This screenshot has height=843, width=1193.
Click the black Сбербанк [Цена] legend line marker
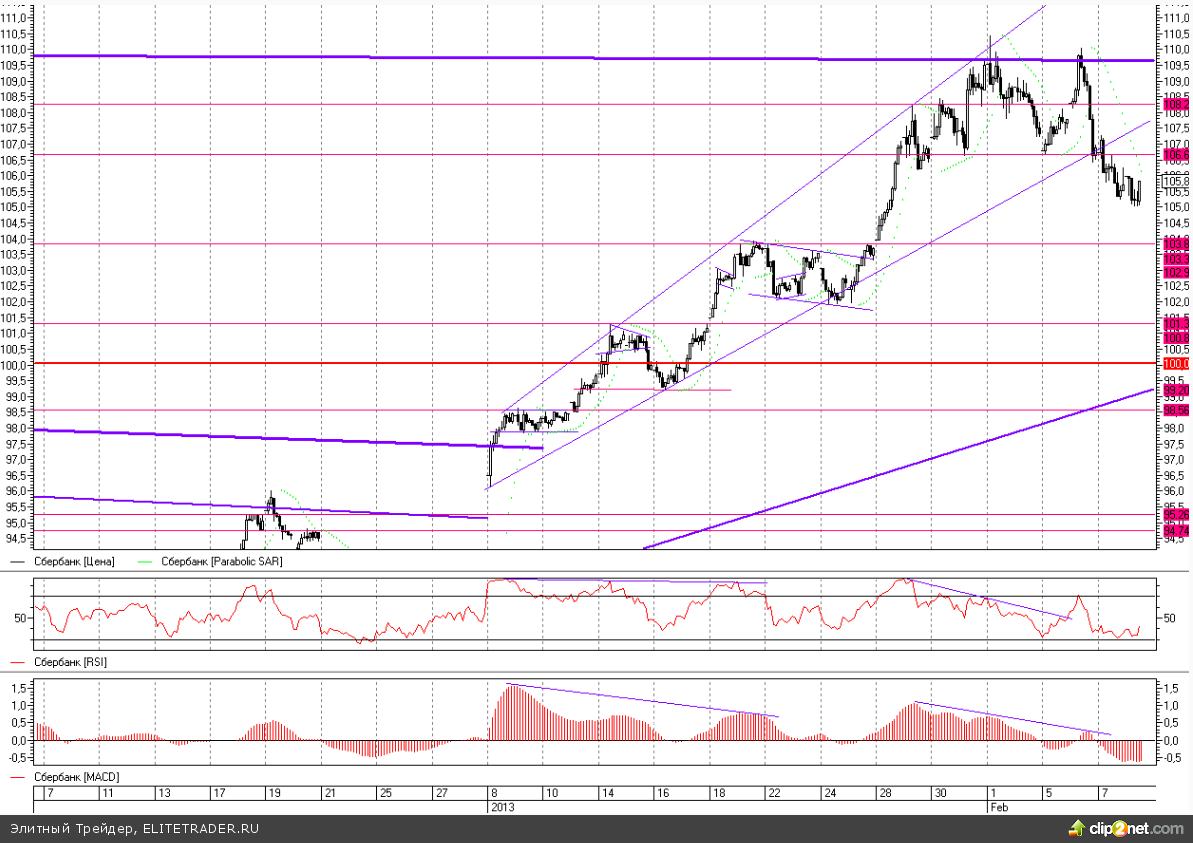click(x=18, y=562)
